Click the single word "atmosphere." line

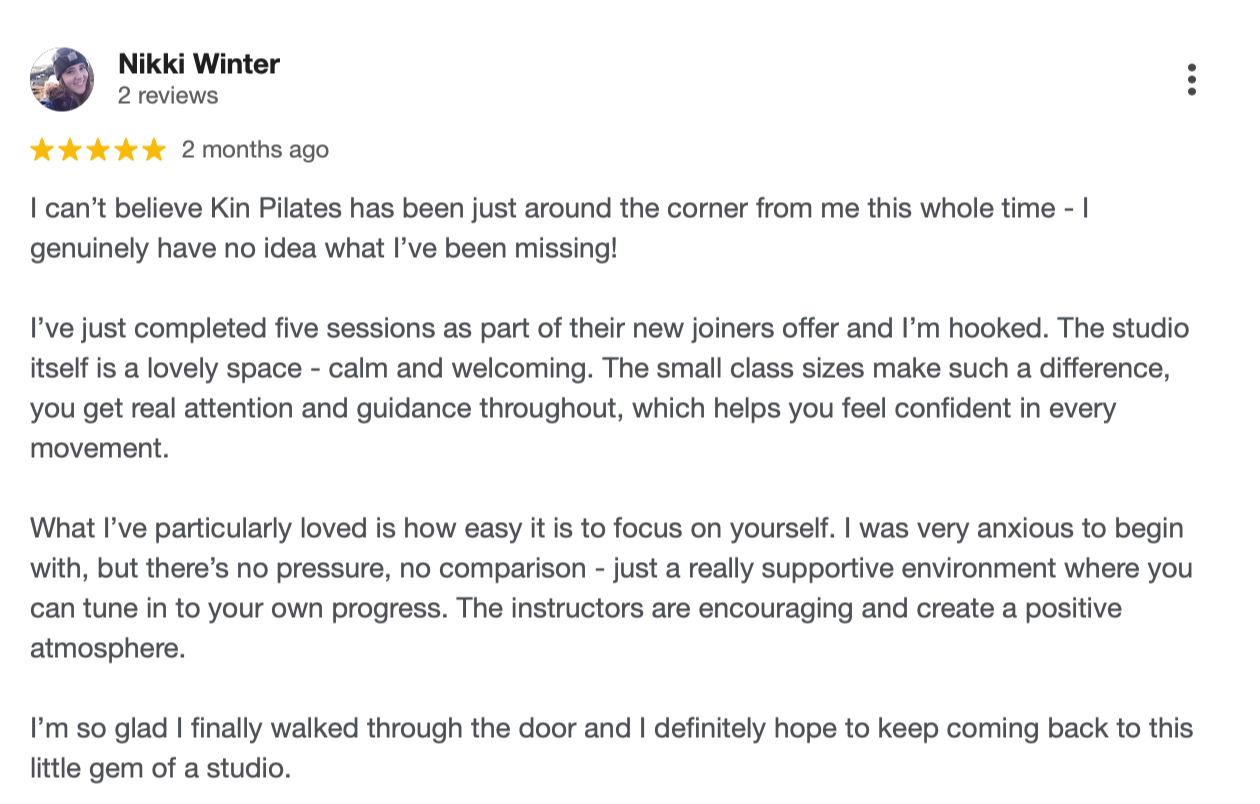pyautogui.click(x=108, y=649)
